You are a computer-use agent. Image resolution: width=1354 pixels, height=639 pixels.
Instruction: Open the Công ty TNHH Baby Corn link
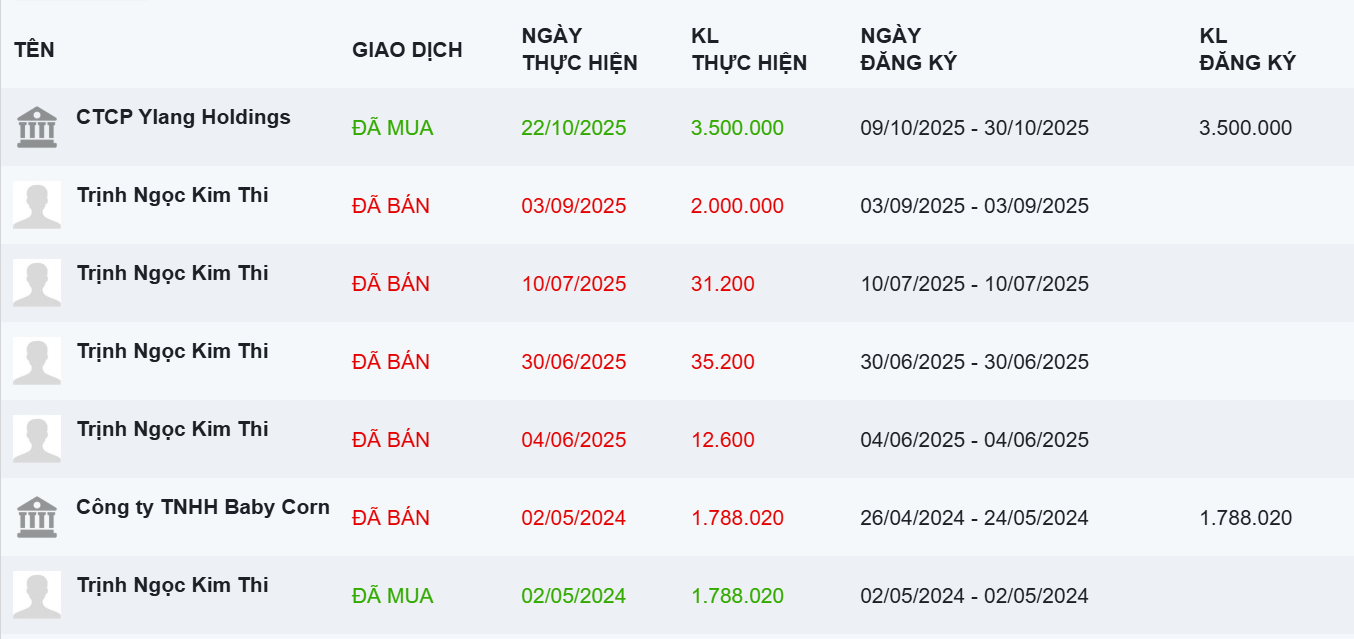pos(203,507)
